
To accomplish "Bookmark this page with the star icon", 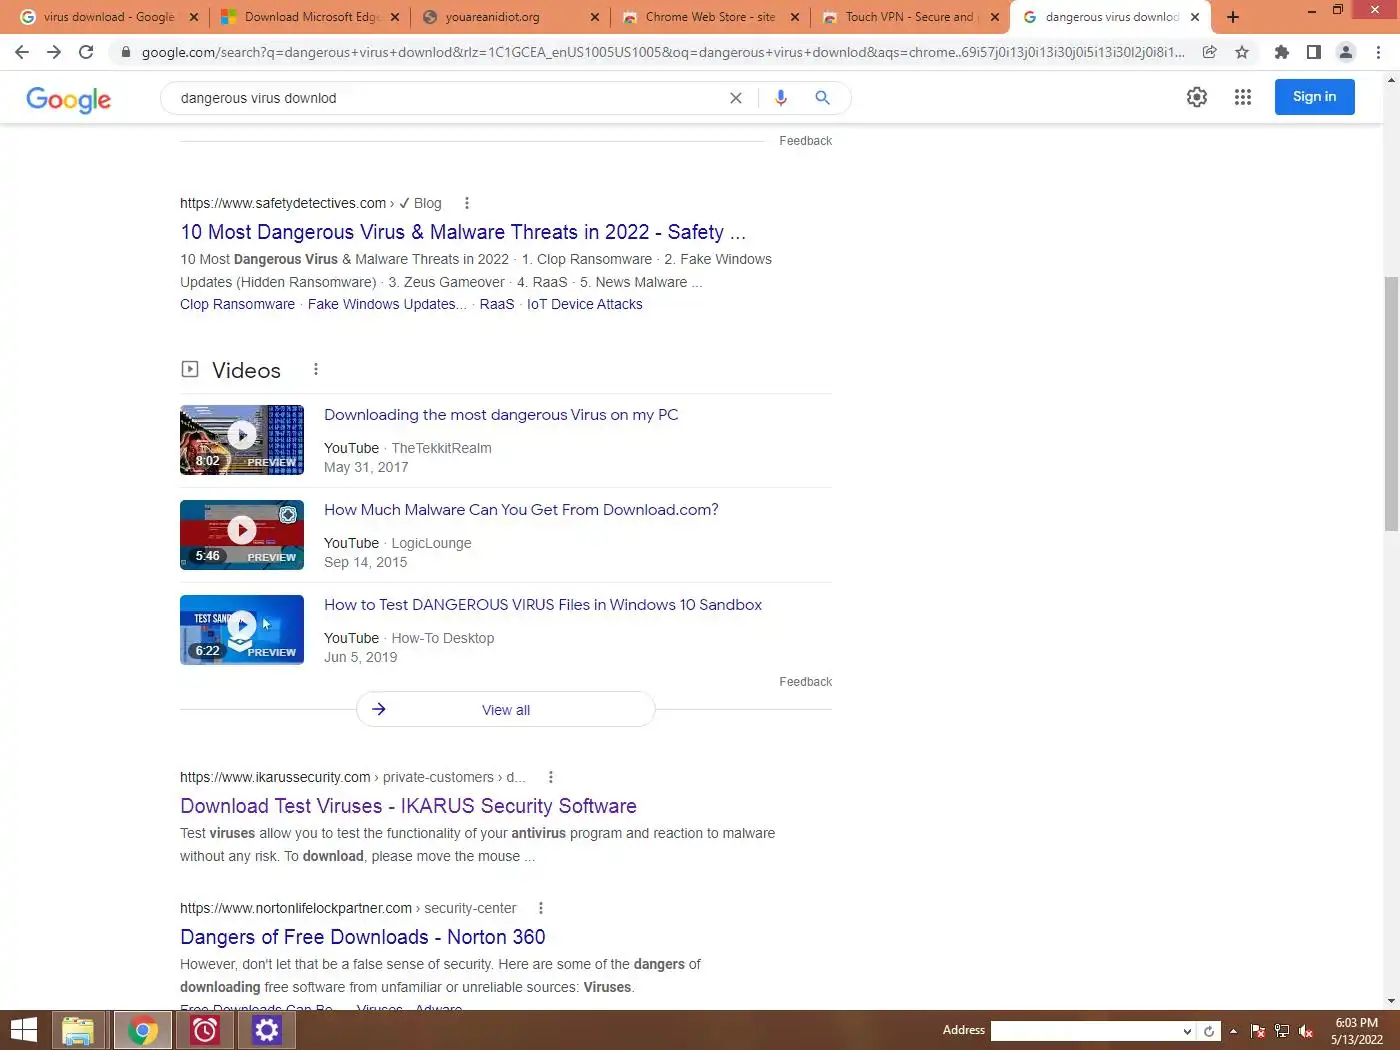I will (1242, 52).
